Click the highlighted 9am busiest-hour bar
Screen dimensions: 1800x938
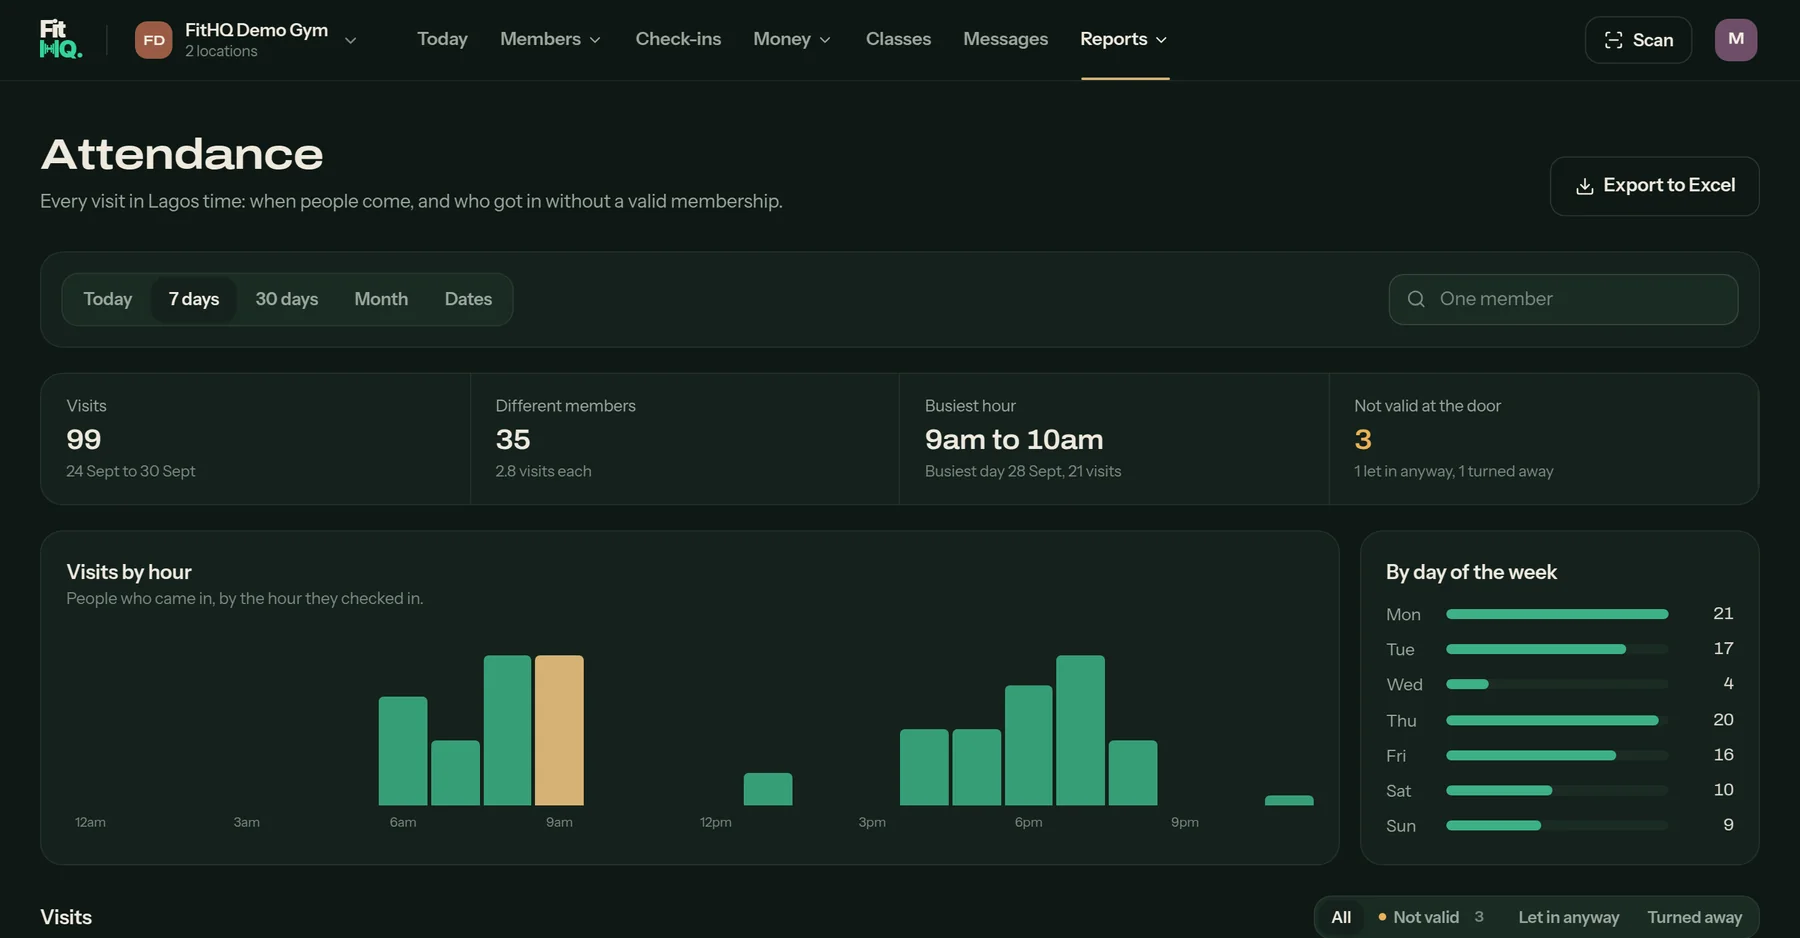pyautogui.click(x=559, y=730)
